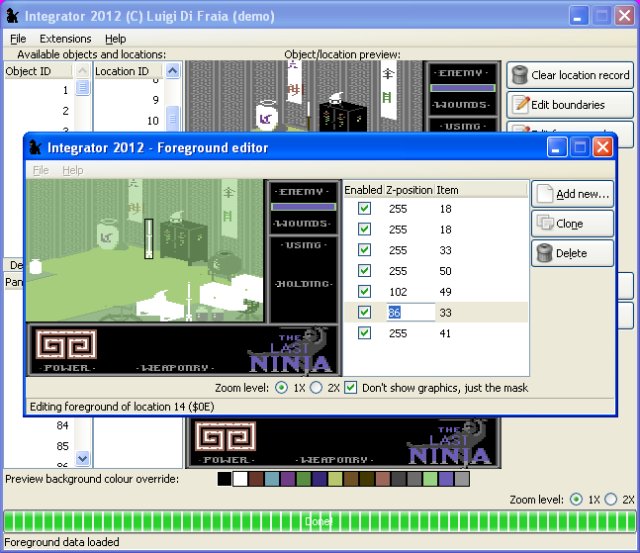Click the Delete button label
Viewport: 640px width, 553px height.
click(x=571, y=253)
